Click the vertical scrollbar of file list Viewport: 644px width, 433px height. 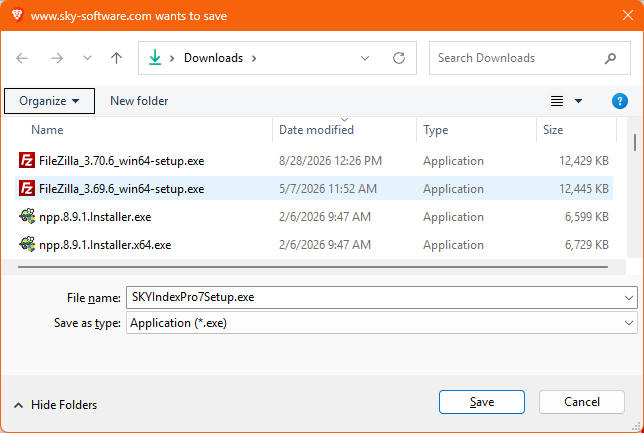coord(635,143)
